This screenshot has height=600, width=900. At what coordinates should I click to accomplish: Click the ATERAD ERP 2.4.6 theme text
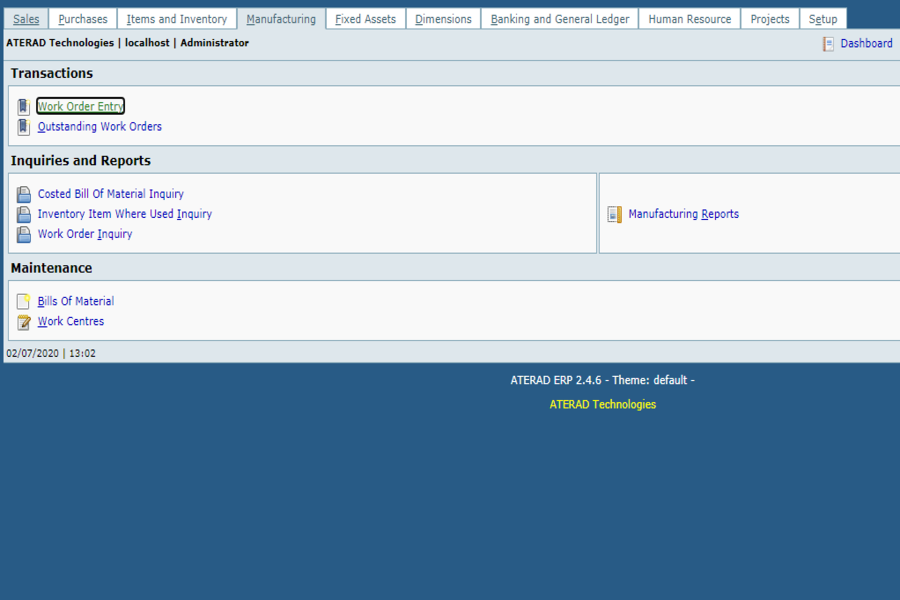click(x=603, y=380)
